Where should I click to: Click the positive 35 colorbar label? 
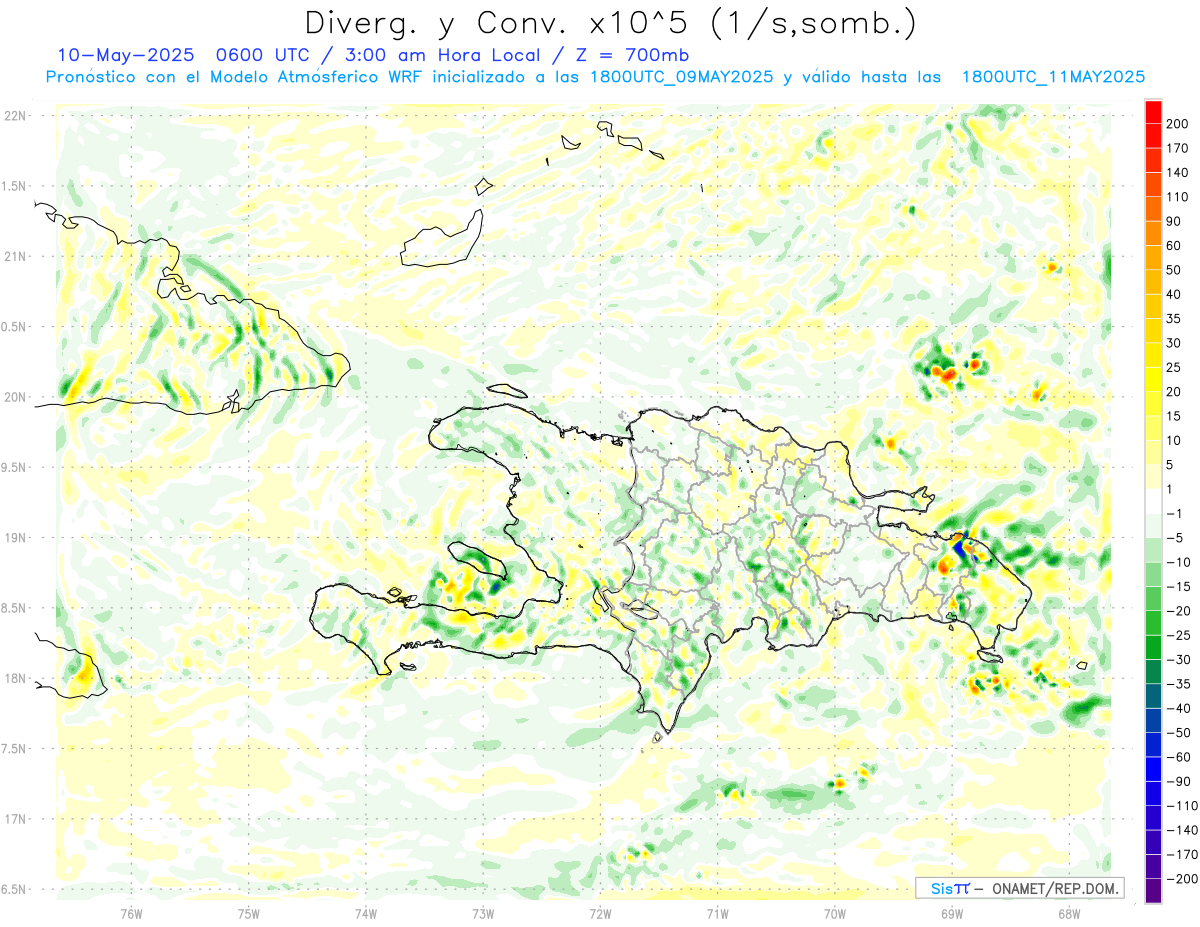click(1174, 319)
